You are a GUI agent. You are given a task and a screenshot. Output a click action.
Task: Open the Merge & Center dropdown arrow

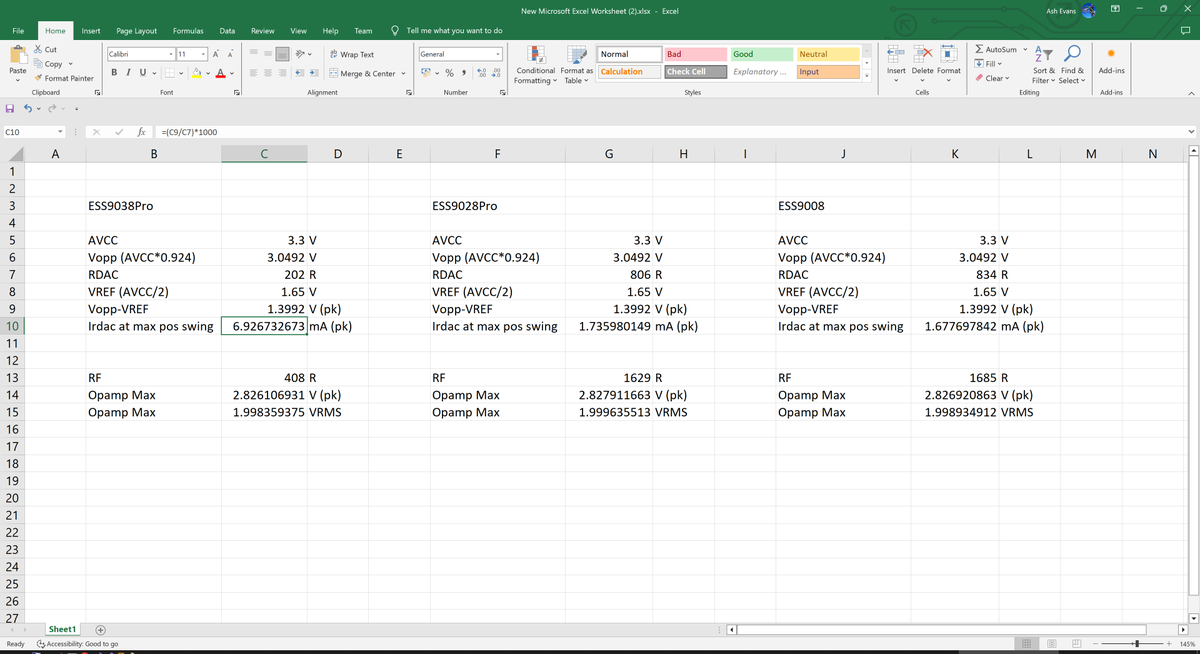click(404, 73)
